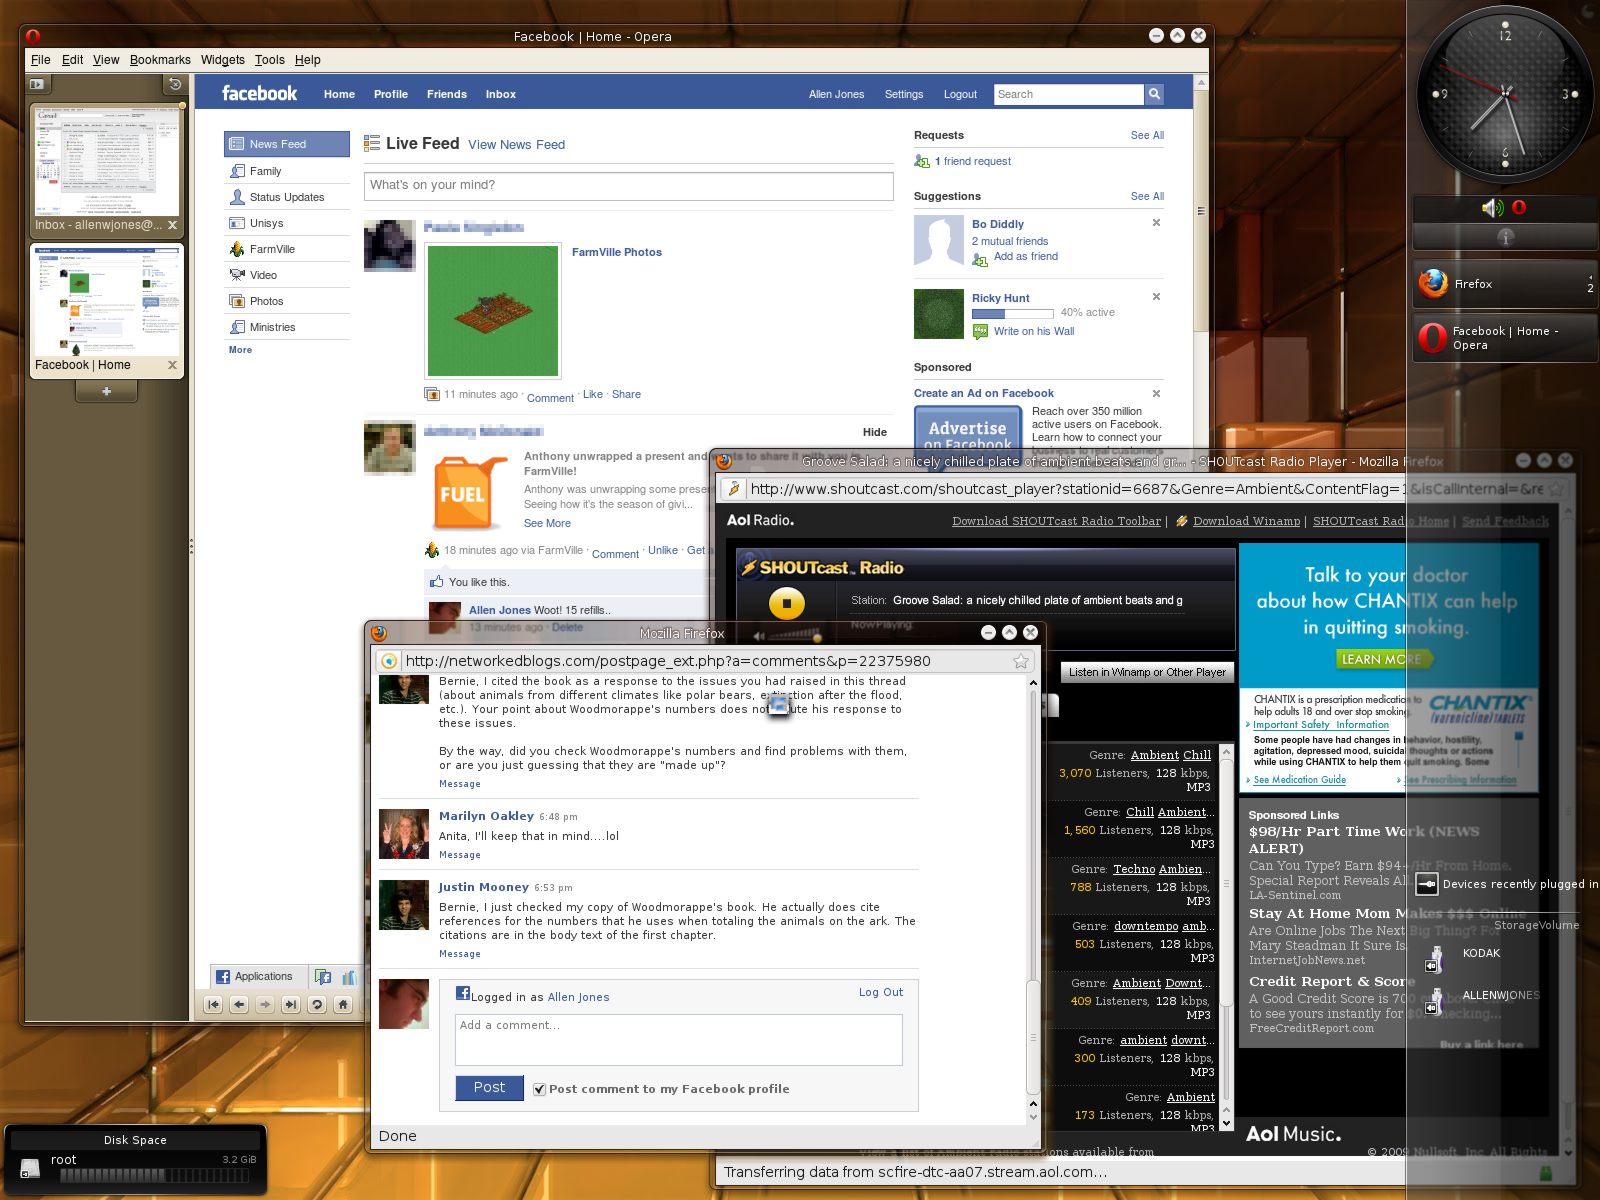1600x1200 pixels.
Task: Click Opera back arrow button
Action: tap(239, 1005)
